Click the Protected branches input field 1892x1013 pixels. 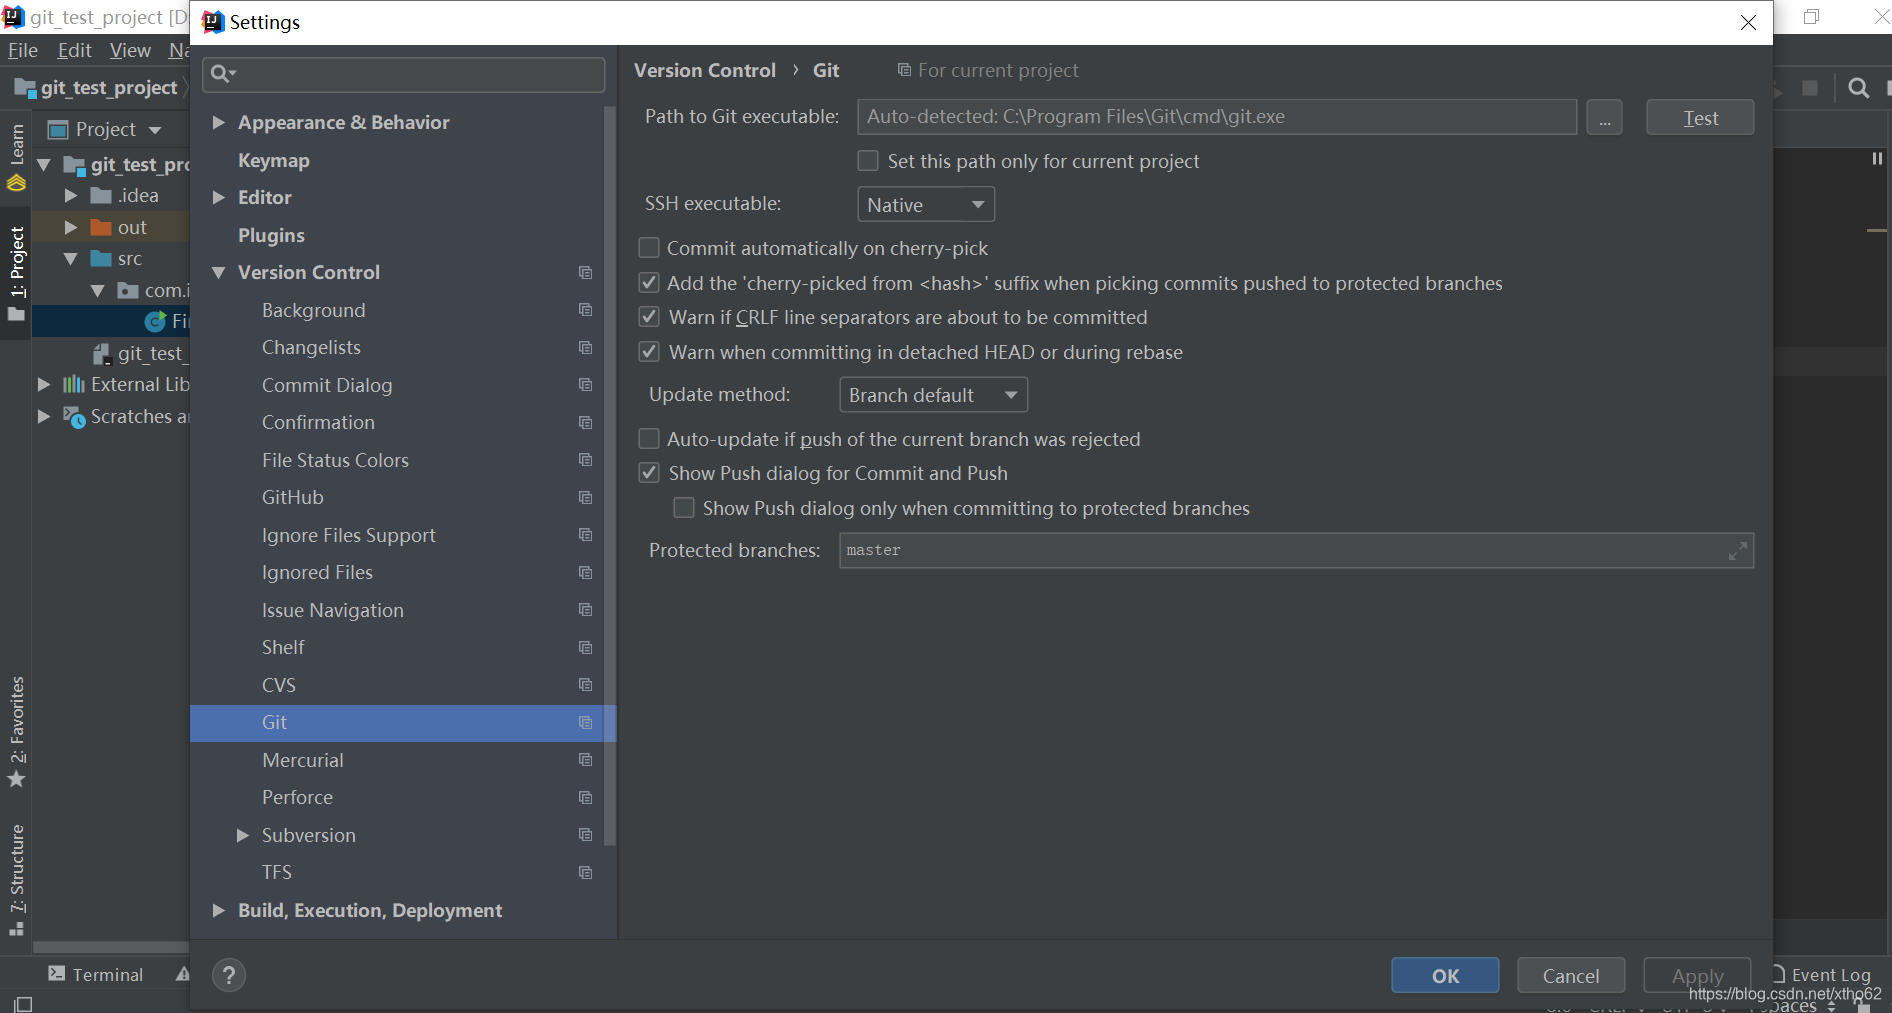(x=1296, y=550)
